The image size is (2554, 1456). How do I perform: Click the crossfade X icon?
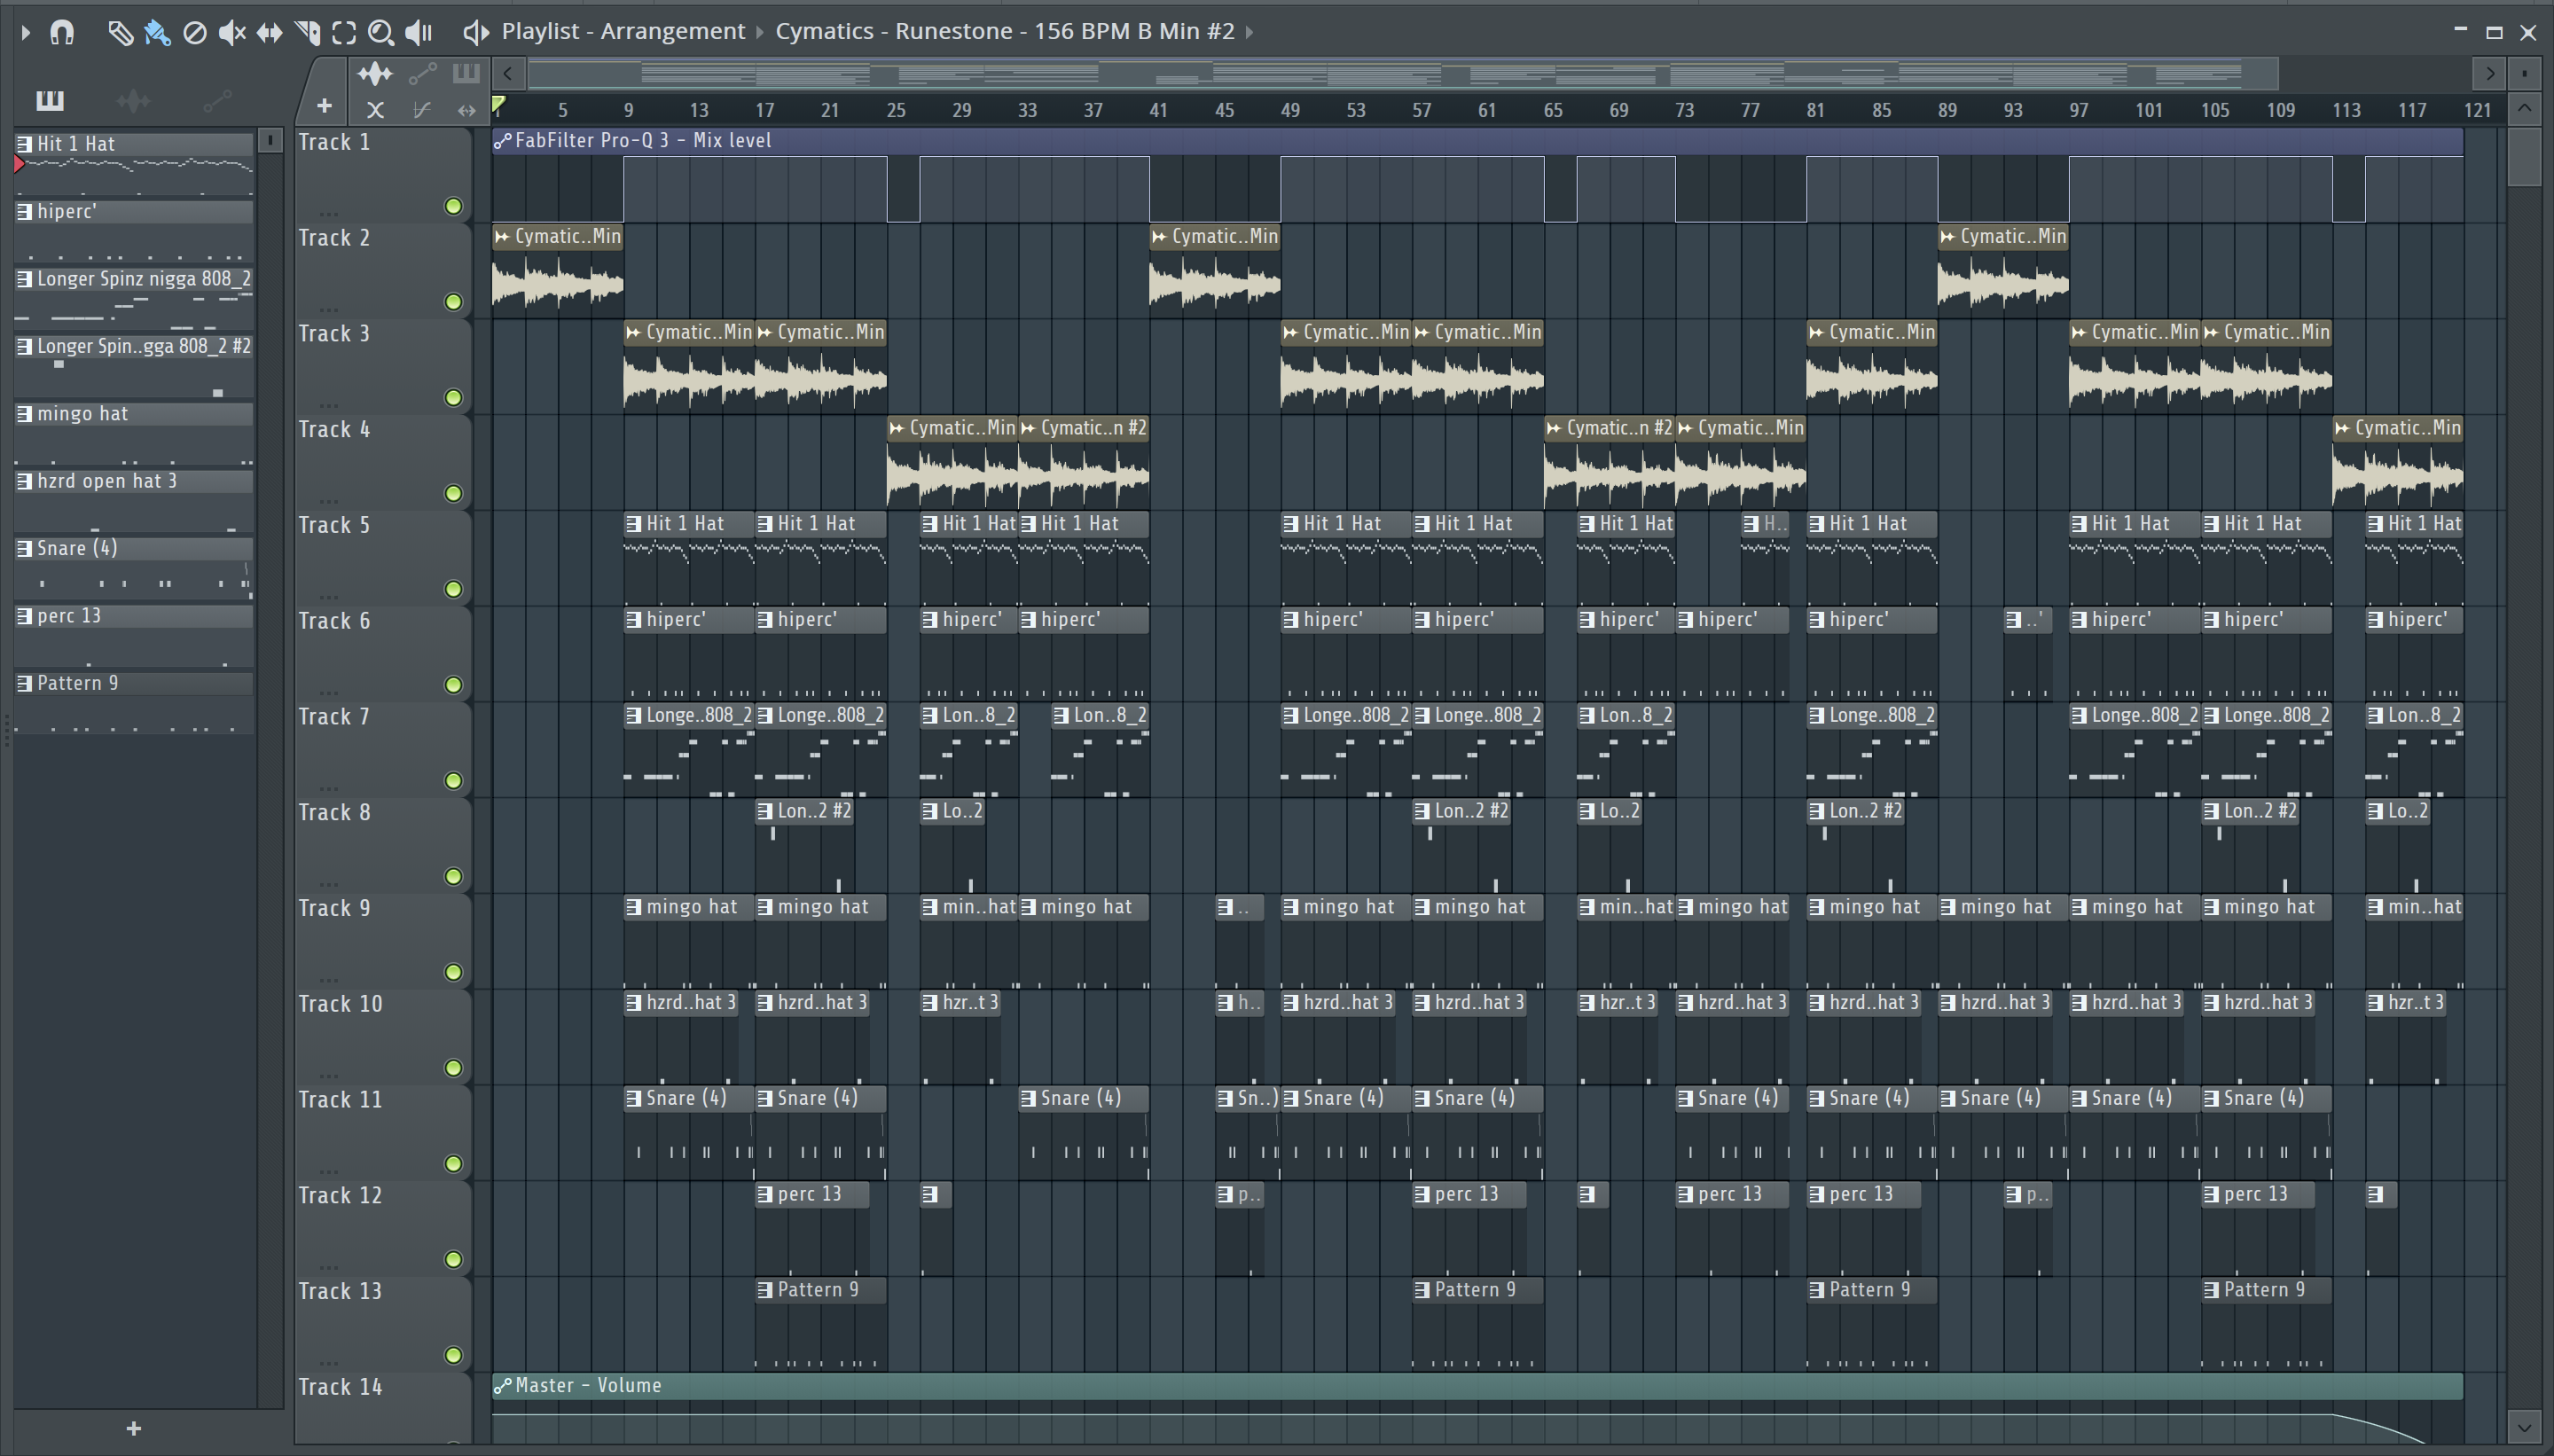(375, 110)
